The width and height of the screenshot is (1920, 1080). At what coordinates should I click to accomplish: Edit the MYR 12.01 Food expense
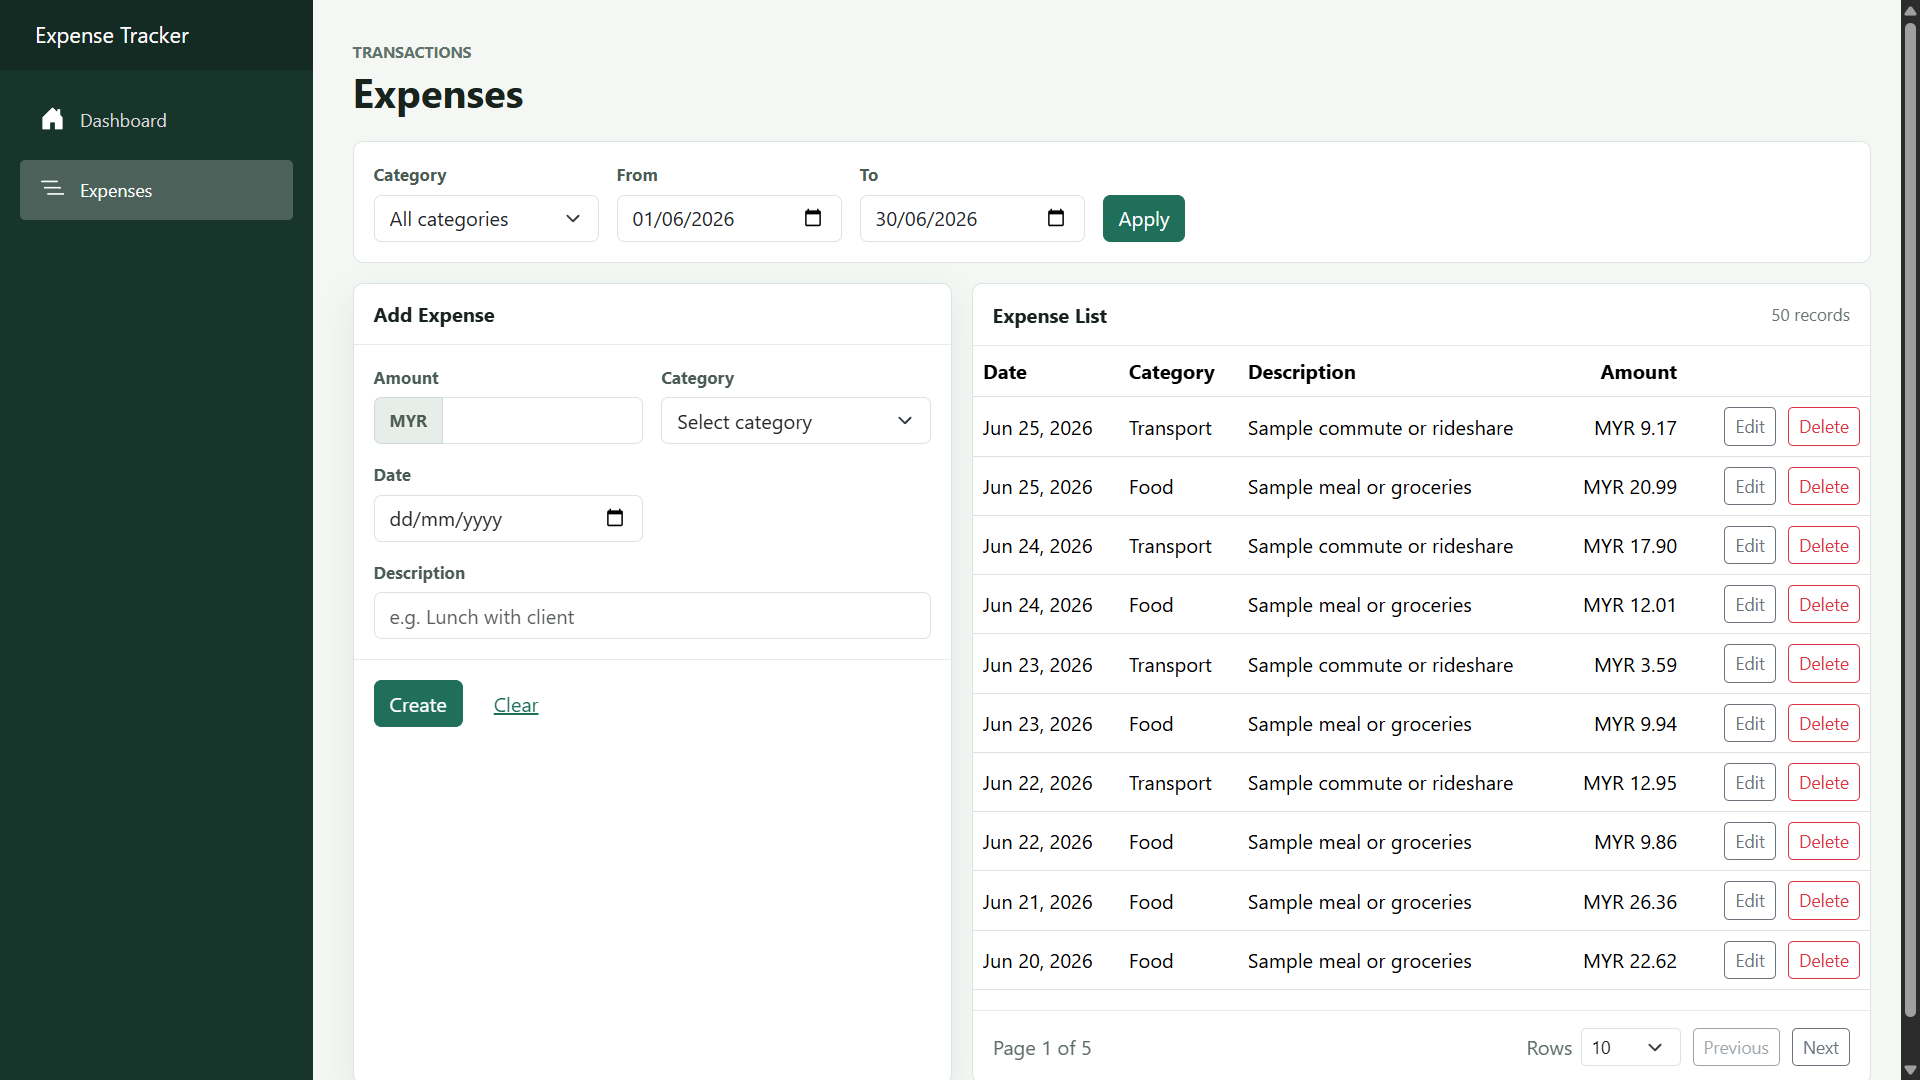click(1750, 605)
